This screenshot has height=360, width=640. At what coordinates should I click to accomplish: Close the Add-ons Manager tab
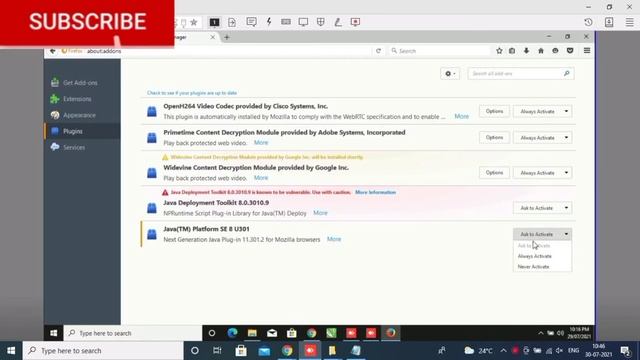(213, 37)
